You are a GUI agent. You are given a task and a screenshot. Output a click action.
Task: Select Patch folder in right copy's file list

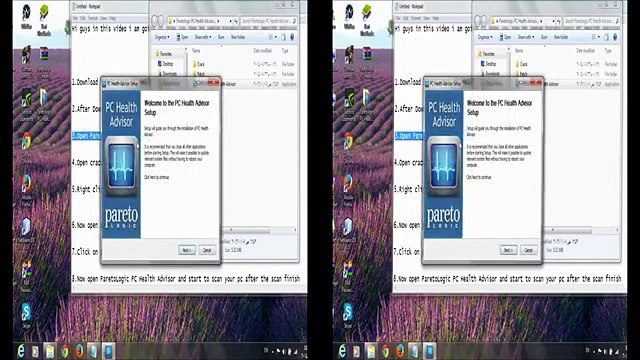tap(522, 74)
